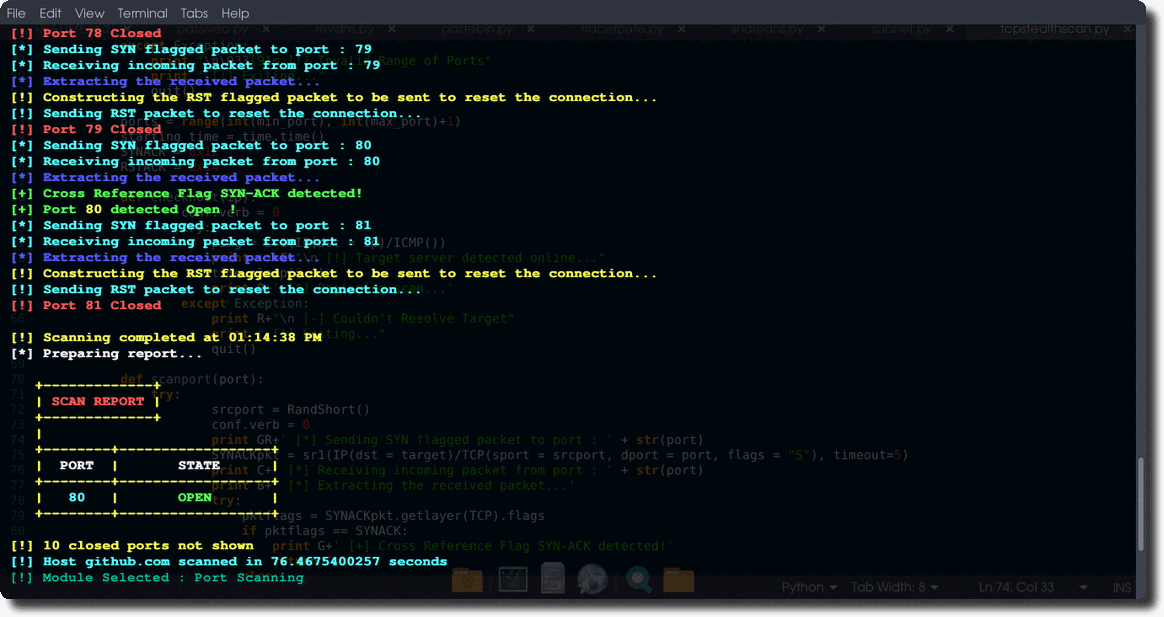Open the system monitor icon in the dock
The width and height of the screenshot is (1164, 617).
(x=514, y=579)
